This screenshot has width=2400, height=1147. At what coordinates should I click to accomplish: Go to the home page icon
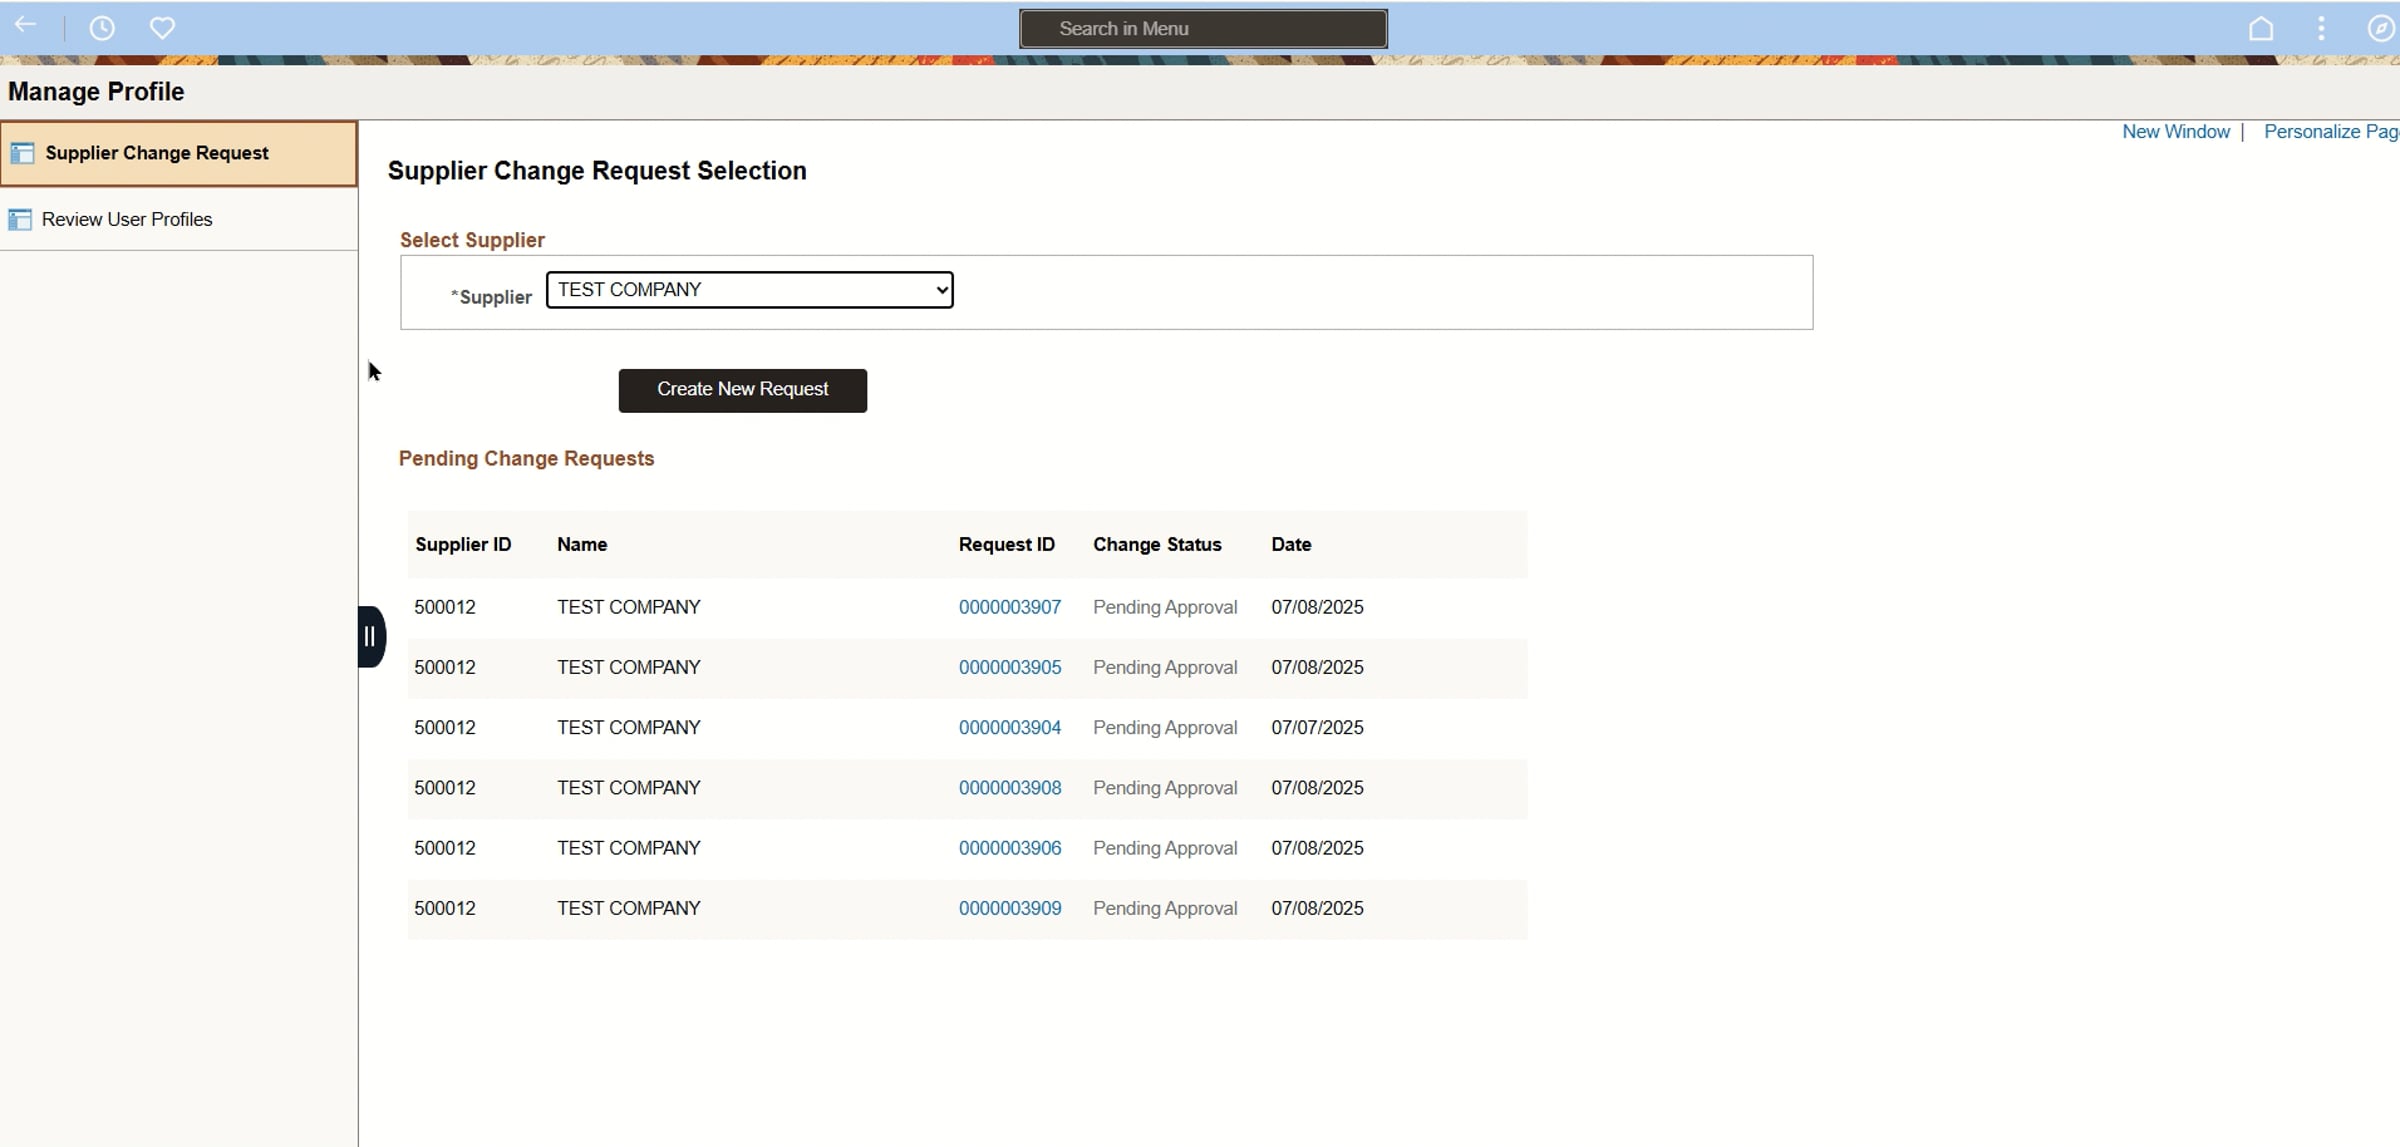(2261, 28)
